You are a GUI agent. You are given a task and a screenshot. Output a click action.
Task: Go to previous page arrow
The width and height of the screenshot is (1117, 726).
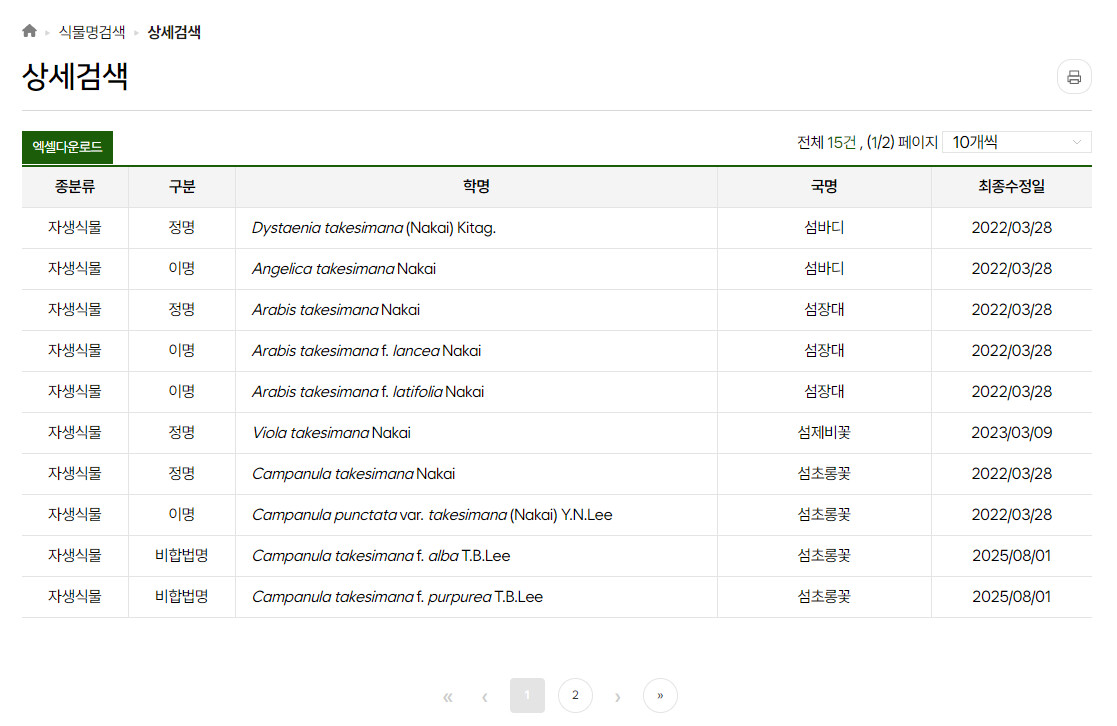[485, 696]
